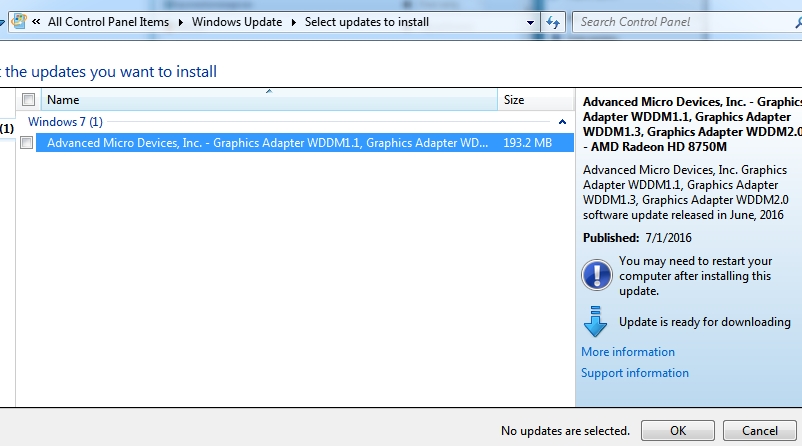Open dropdown arrow after Windows Update breadcrumb
802x446 pixels.
(294, 23)
